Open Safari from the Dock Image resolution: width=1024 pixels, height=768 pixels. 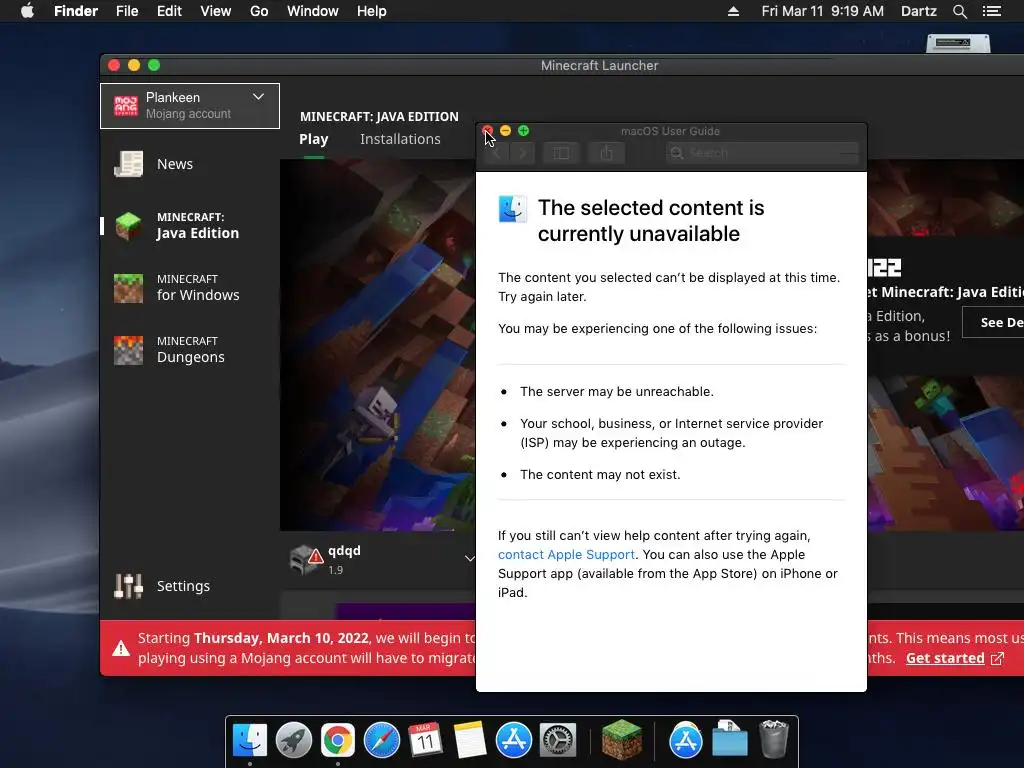tap(381, 741)
